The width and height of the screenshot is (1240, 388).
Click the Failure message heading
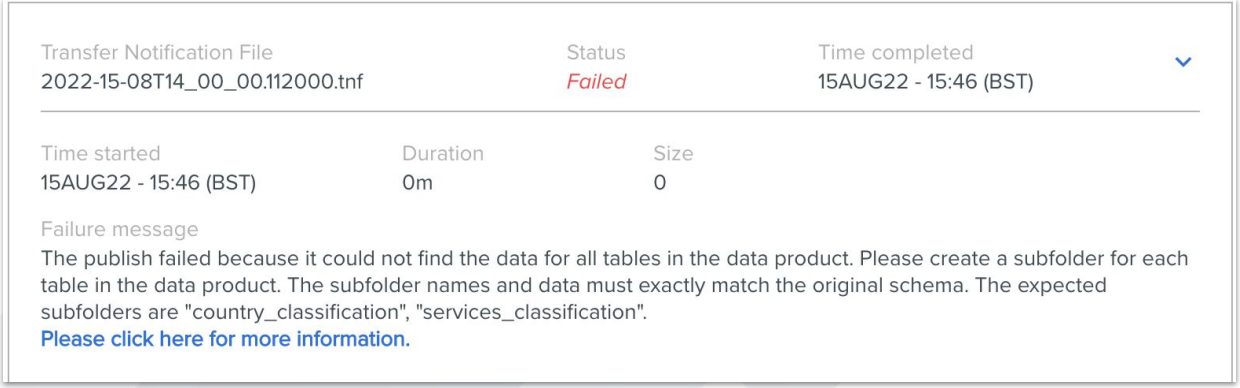[120, 230]
